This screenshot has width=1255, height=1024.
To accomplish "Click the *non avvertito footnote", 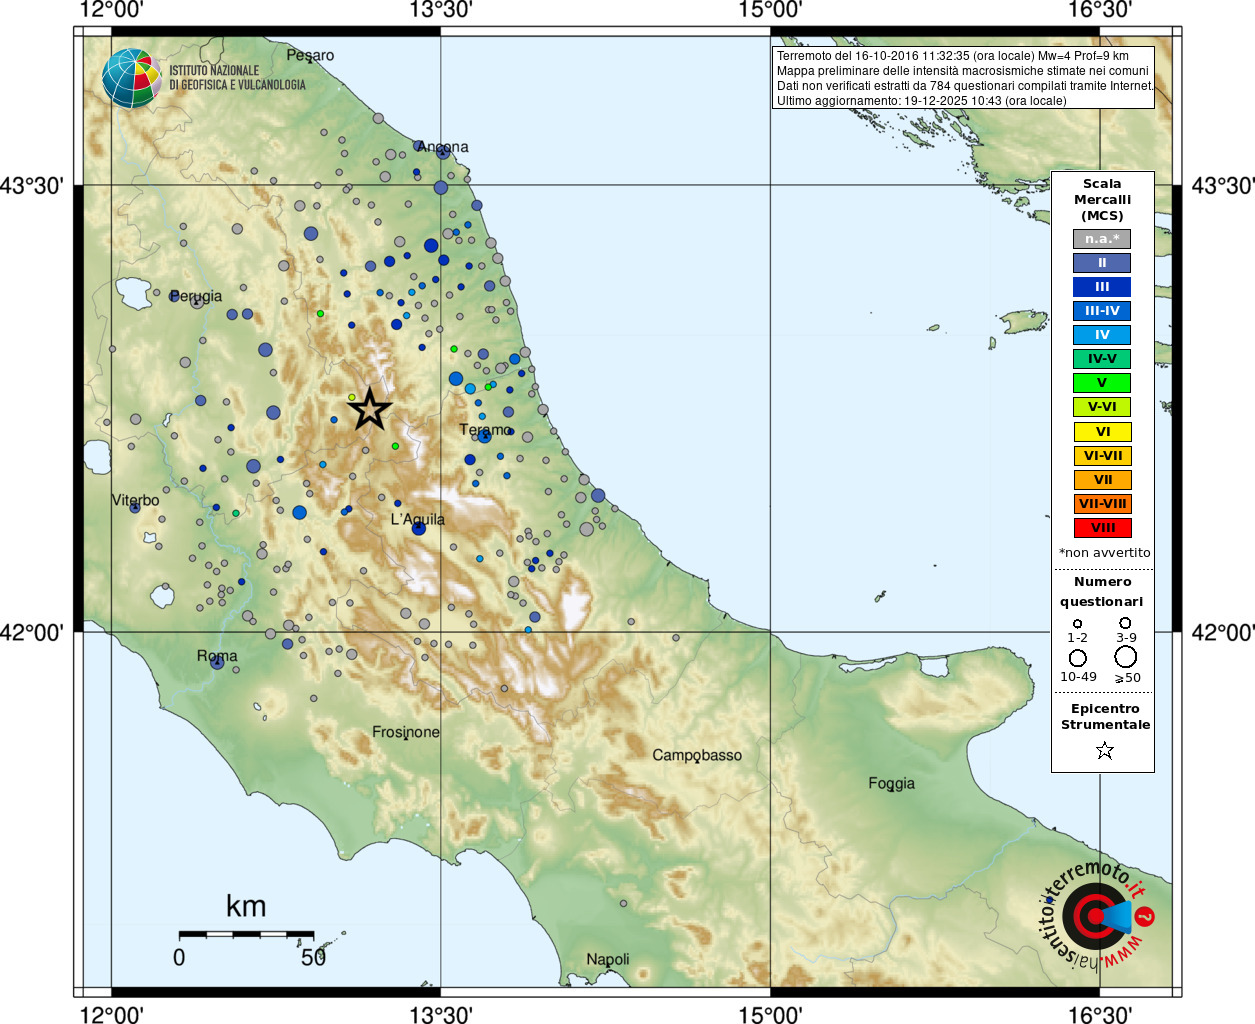I will pos(1104,552).
